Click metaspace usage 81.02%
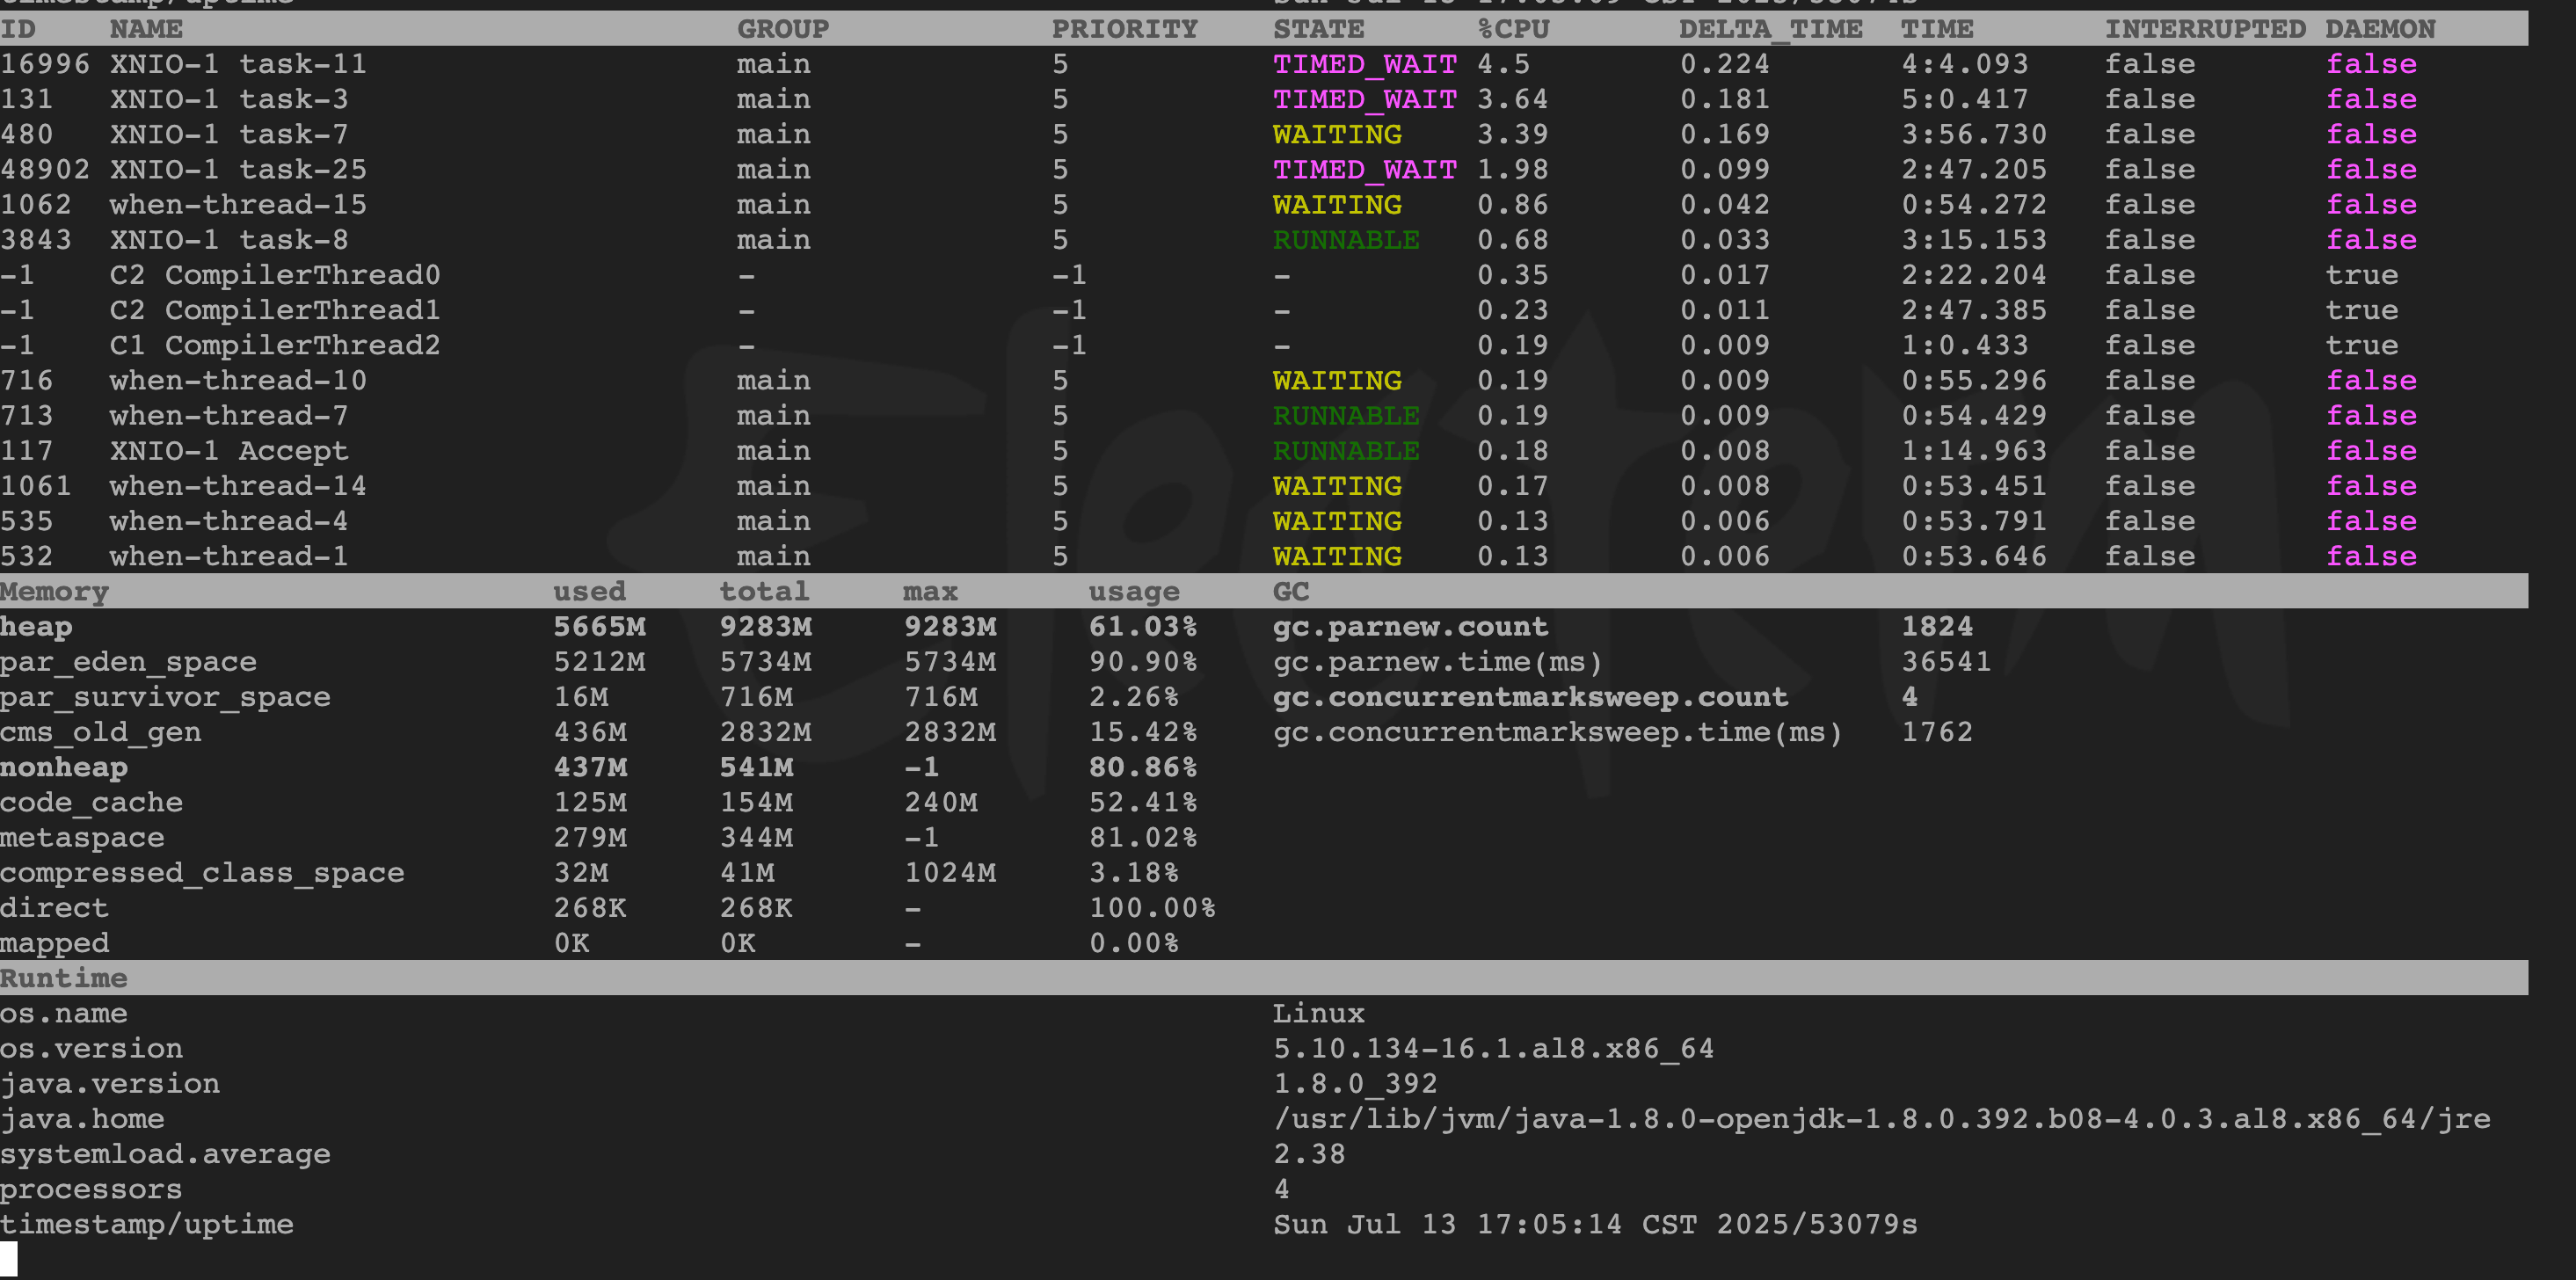2576x1280 pixels. point(1143,837)
